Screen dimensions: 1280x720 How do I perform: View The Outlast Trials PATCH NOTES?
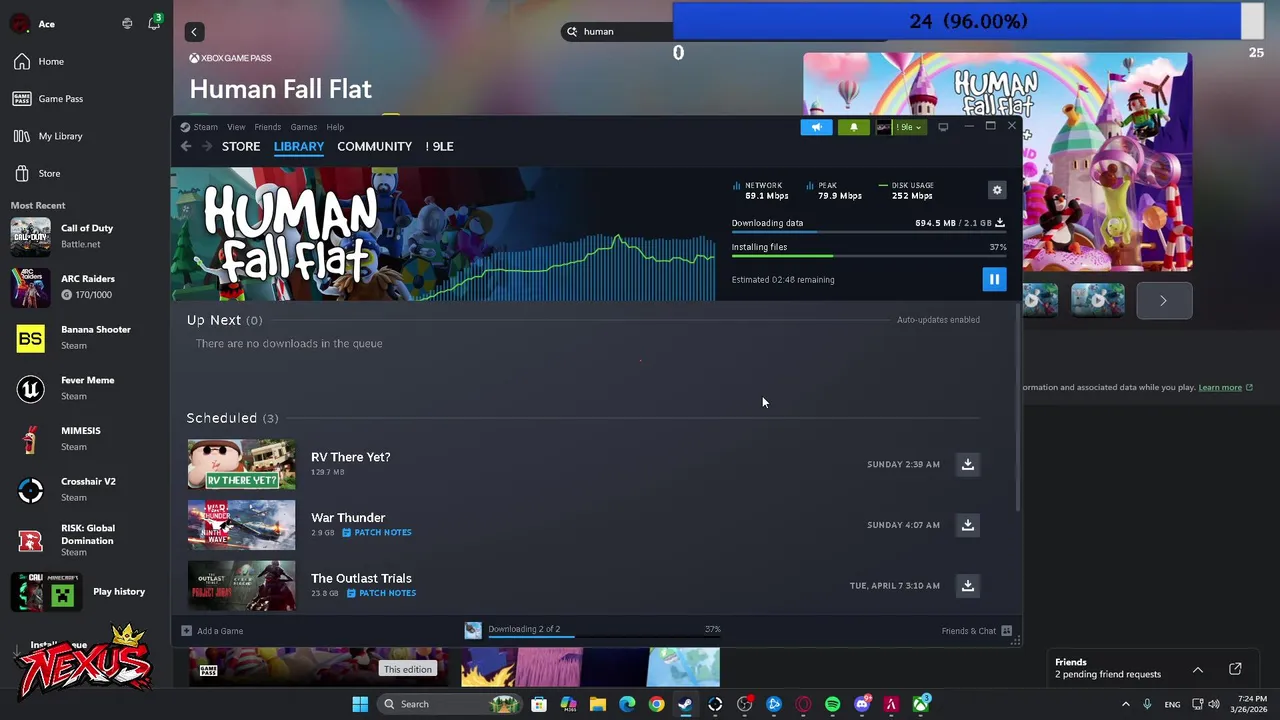point(381,593)
